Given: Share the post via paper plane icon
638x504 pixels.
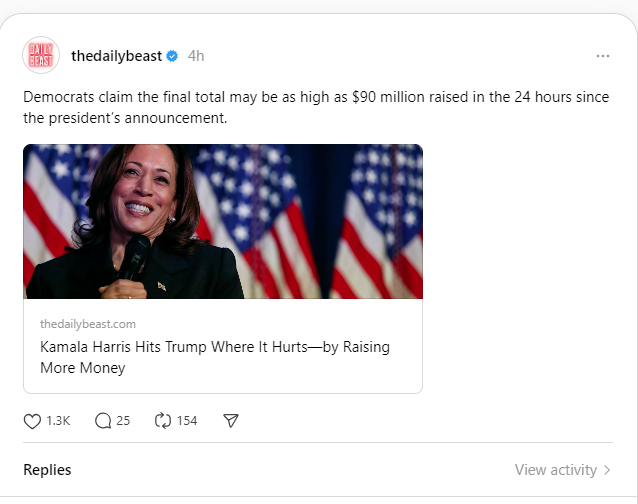Looking at the screenshot, I should [x=231, y=421].
